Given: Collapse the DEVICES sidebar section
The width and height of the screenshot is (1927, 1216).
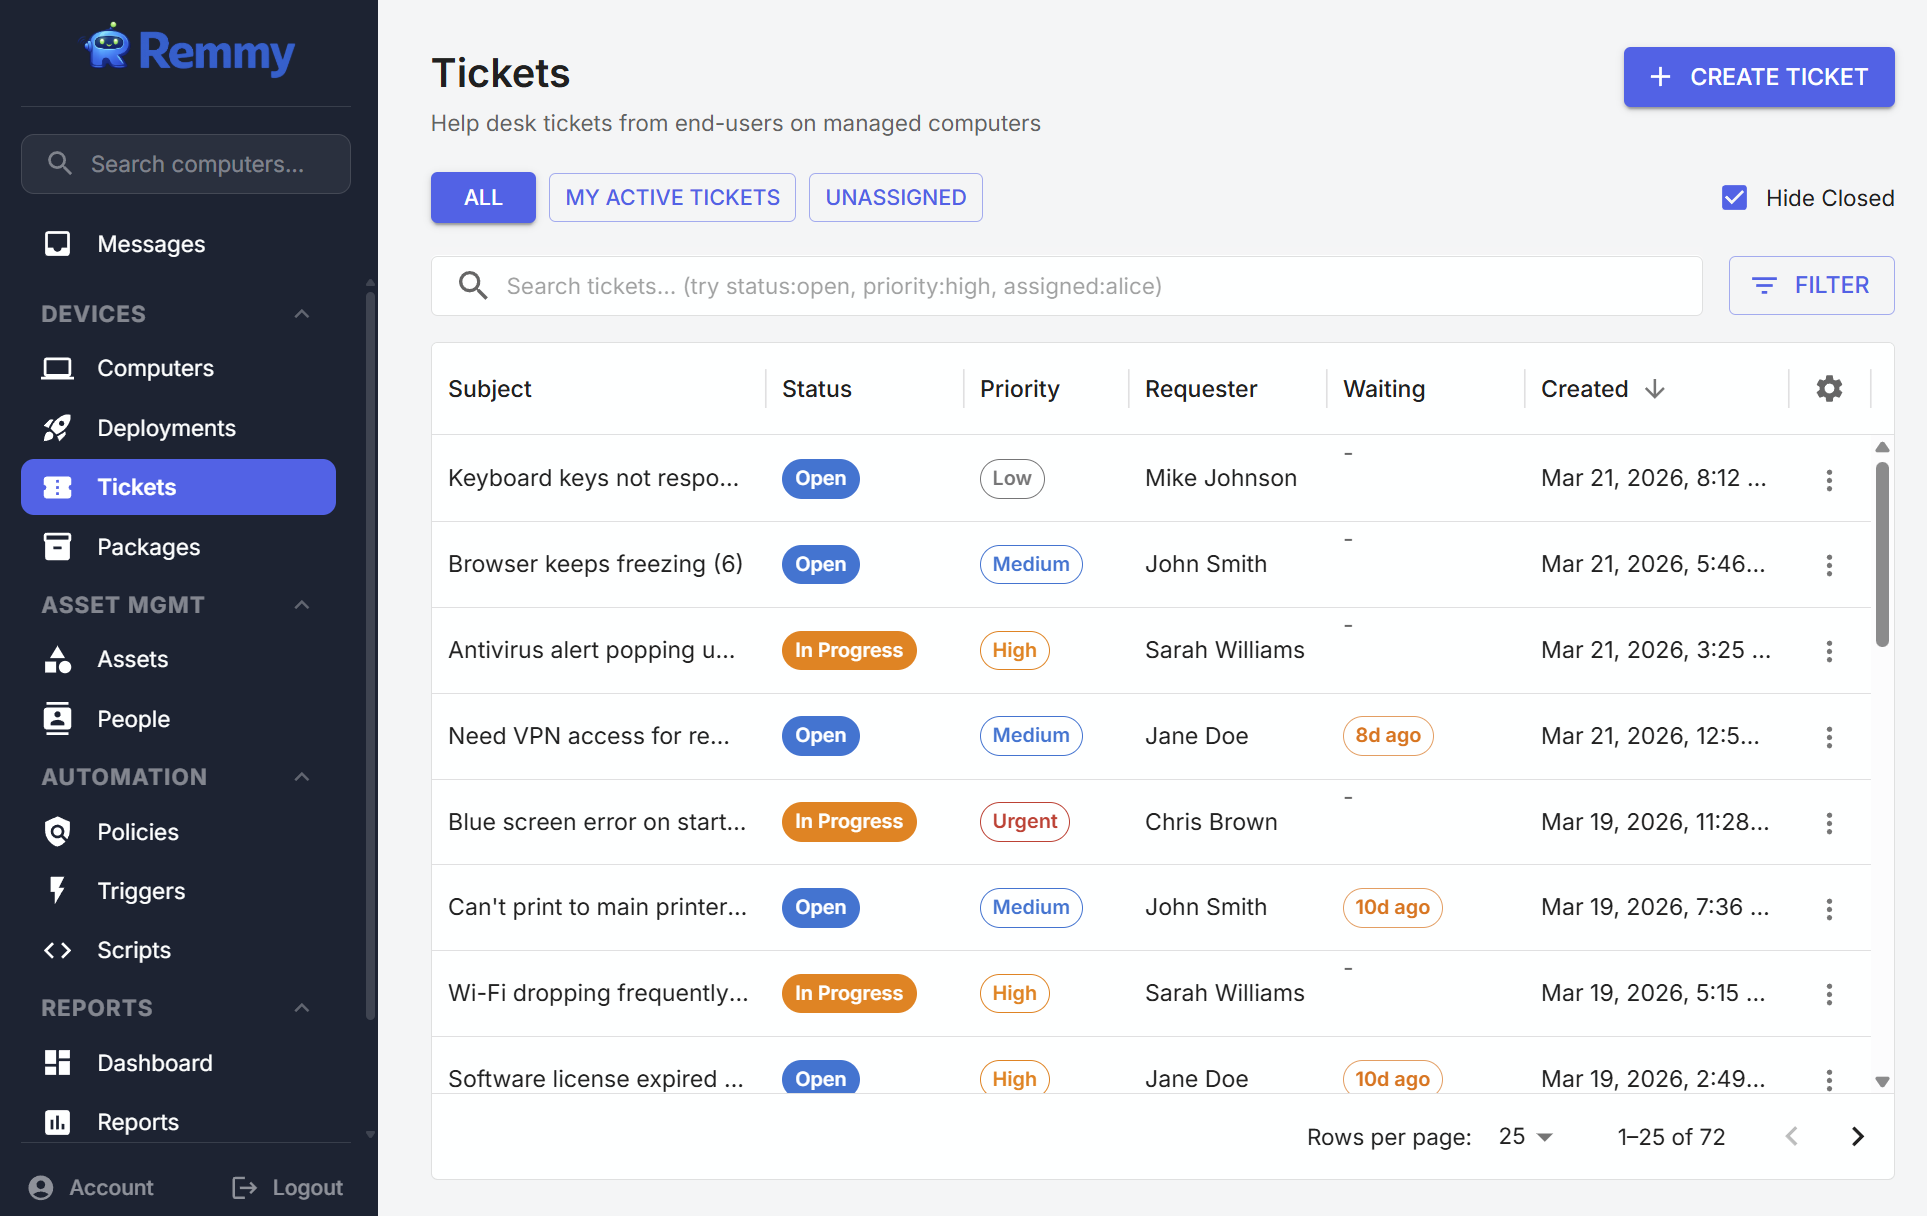Looking at the screenshot, I should (302, 314).
